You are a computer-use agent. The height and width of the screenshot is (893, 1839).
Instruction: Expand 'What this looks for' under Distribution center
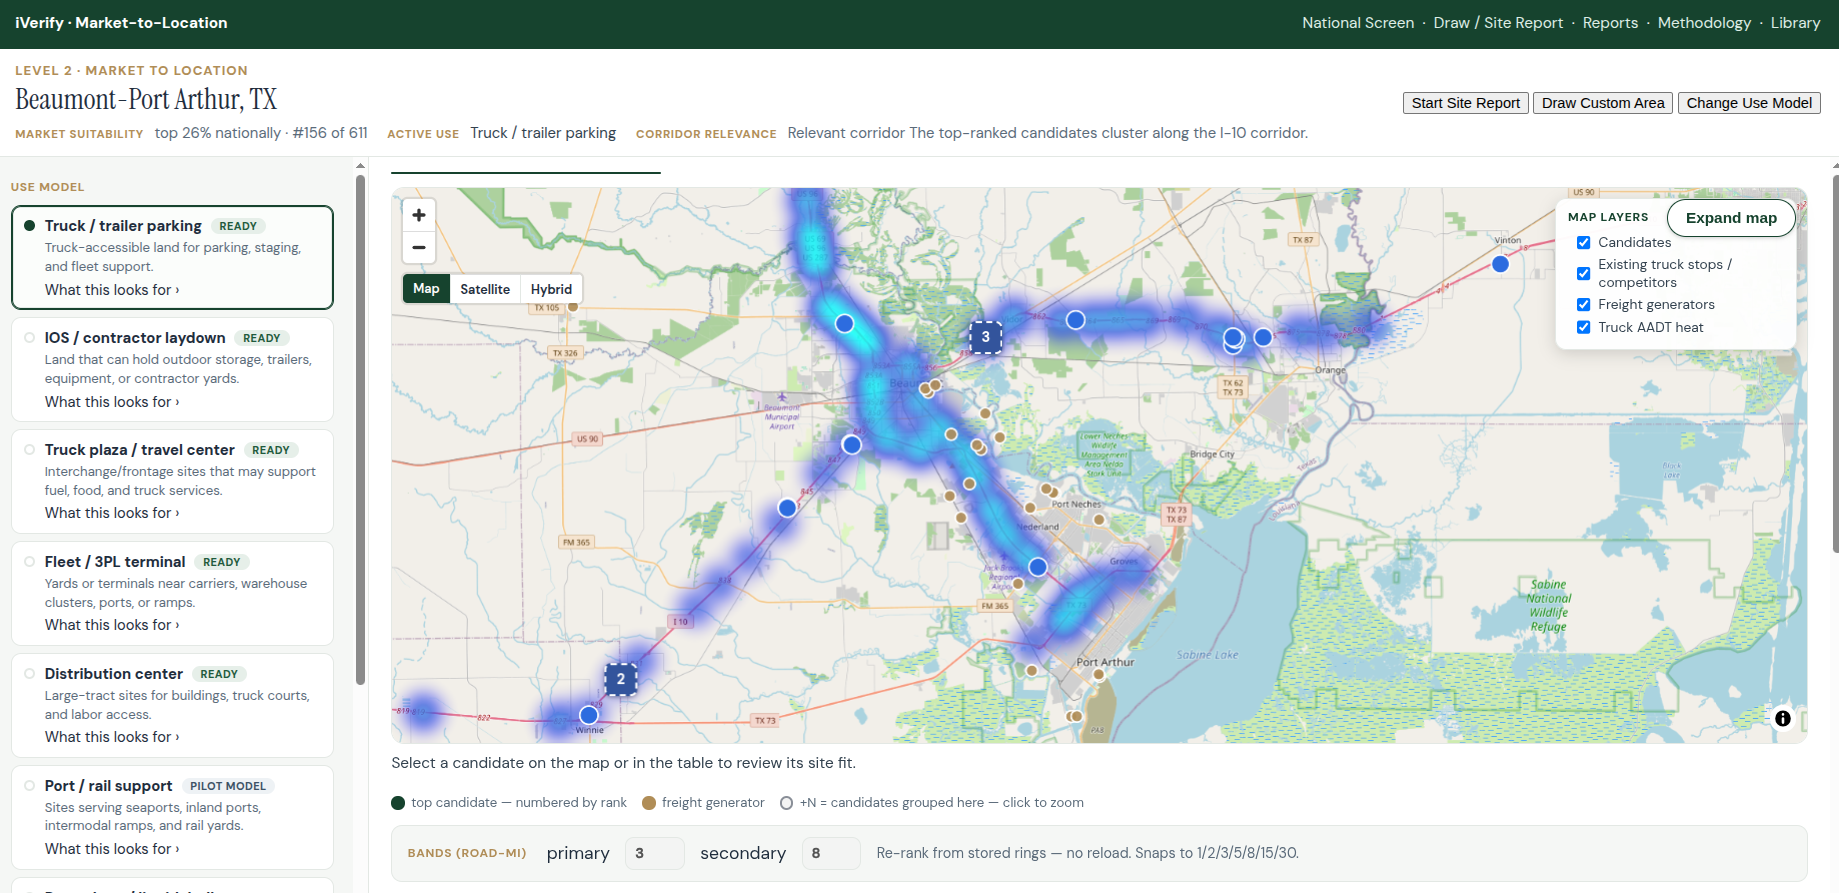112,737
